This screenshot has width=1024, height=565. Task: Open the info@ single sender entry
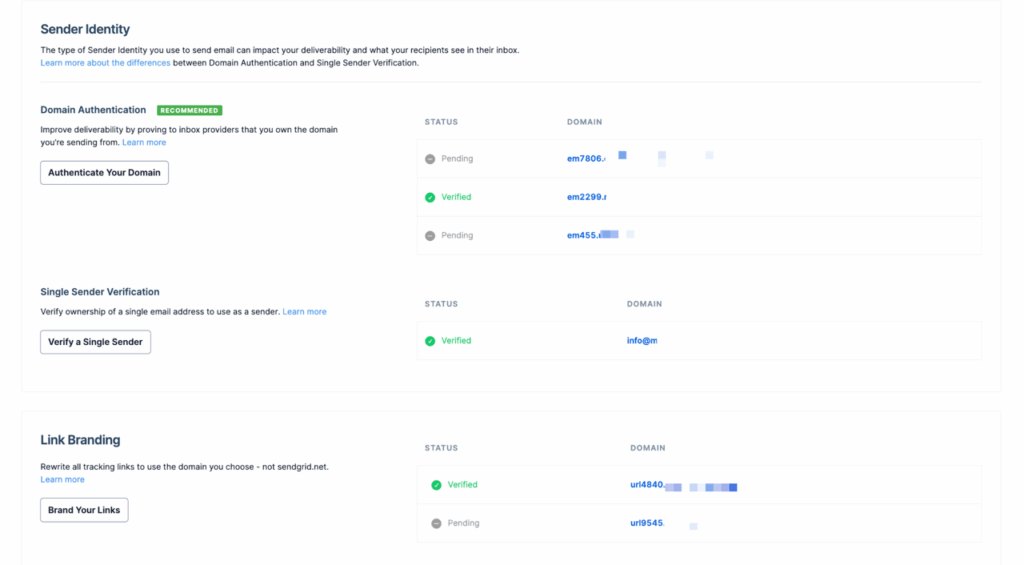[642, 341]
